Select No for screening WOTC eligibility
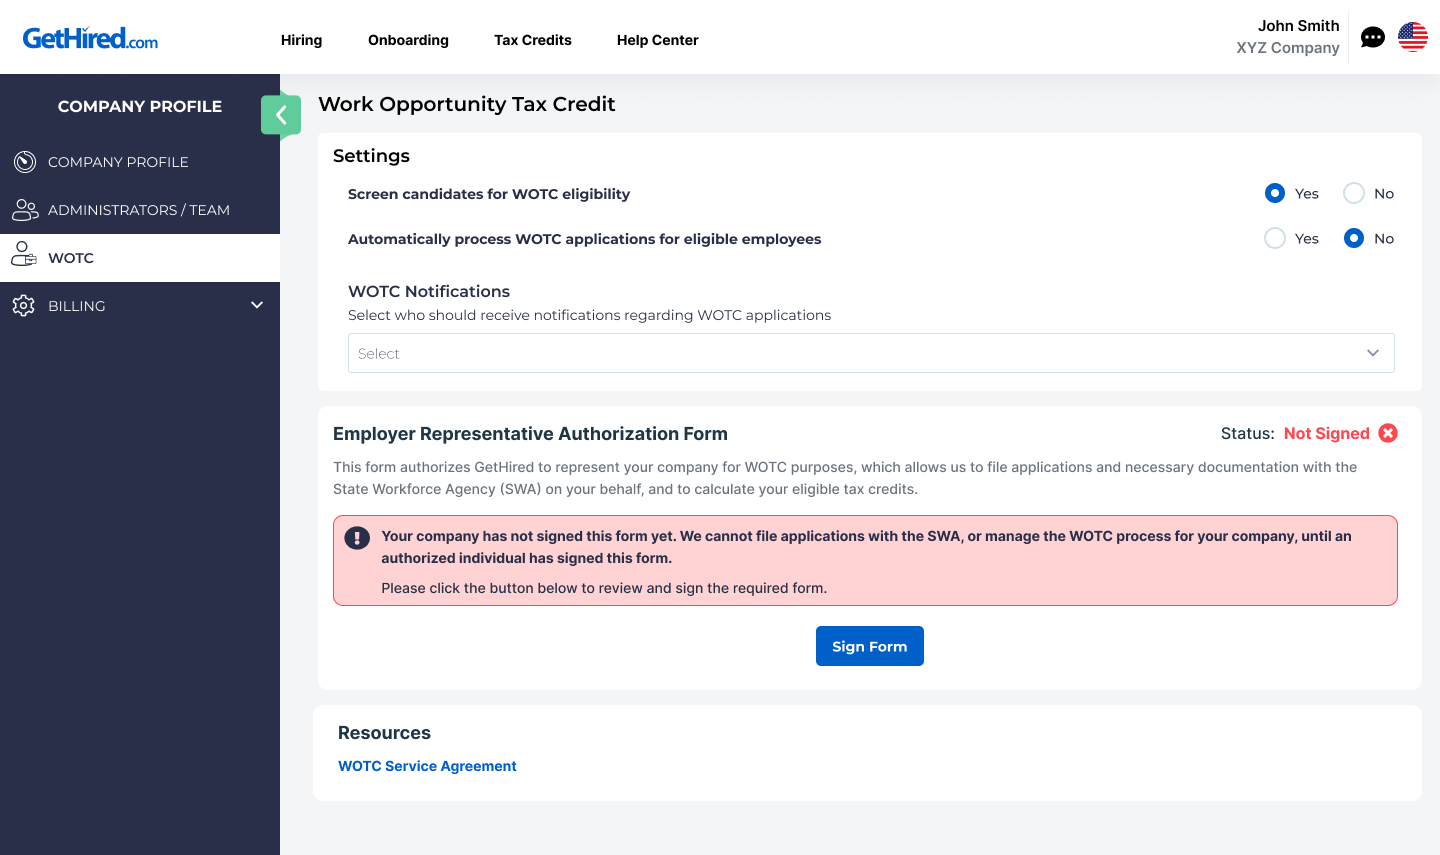The image size is (1440, 855). coord(1354,193)
